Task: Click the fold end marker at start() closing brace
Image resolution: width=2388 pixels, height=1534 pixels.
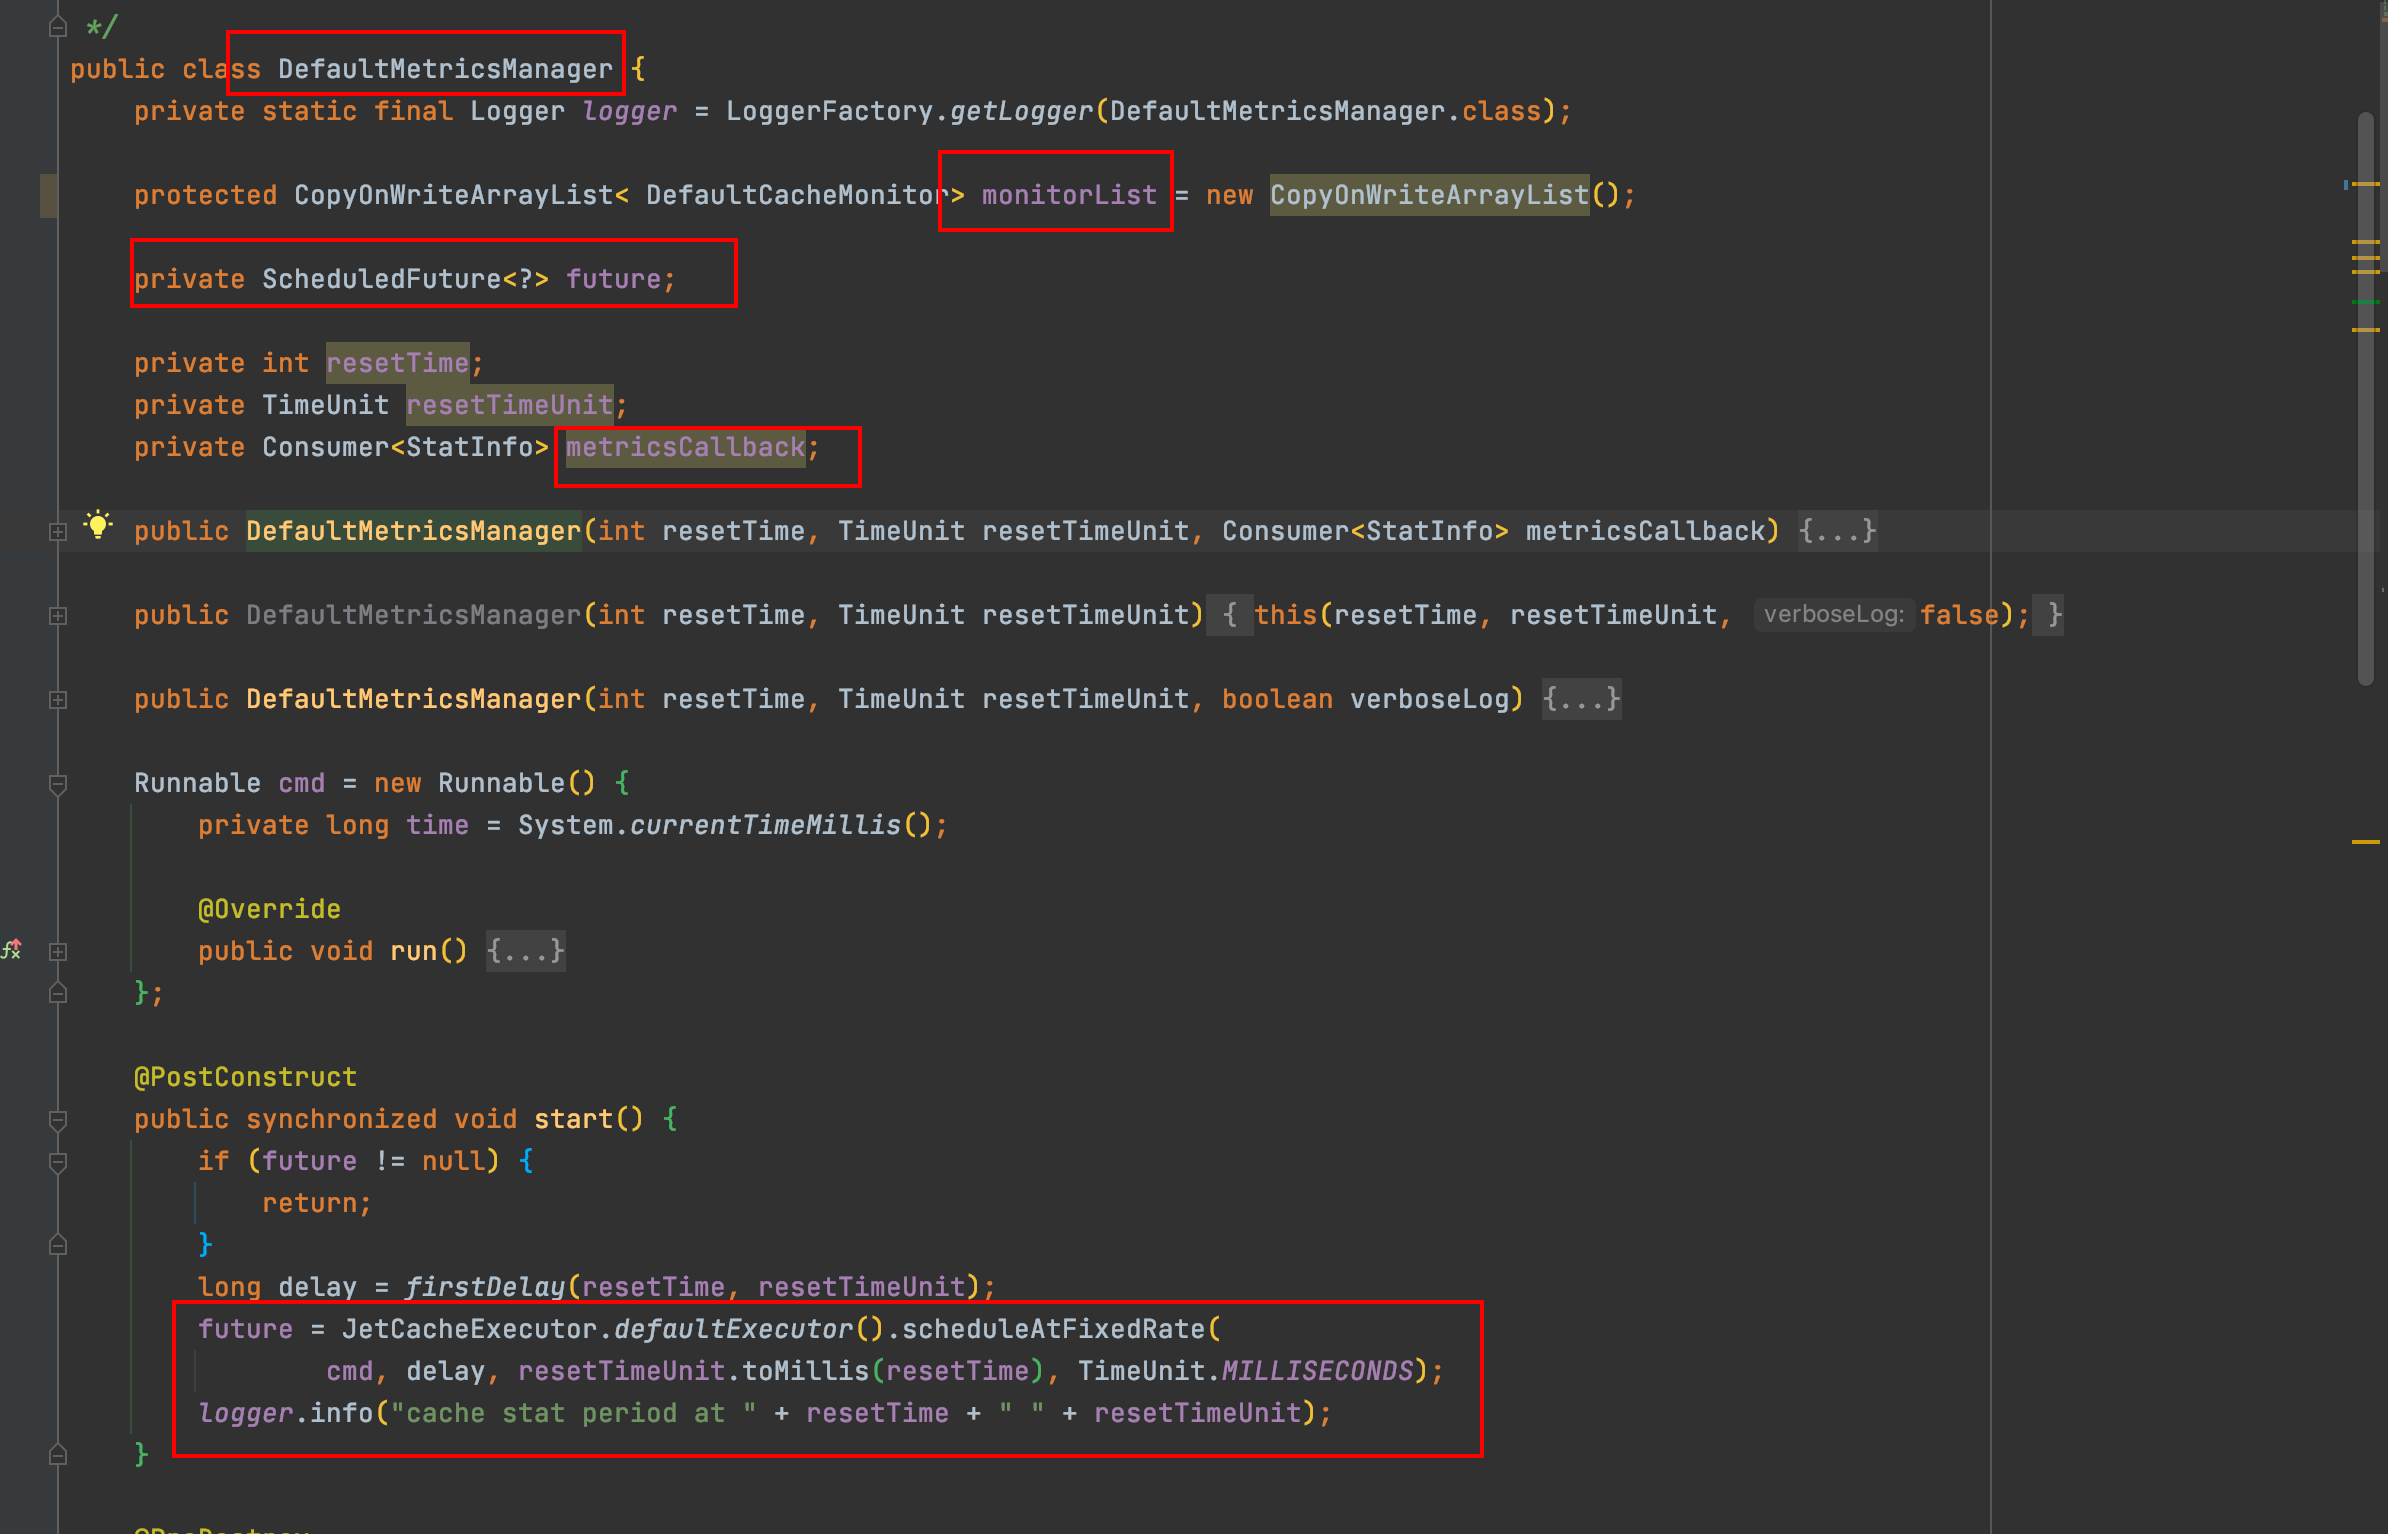Action: (58, 1454)
